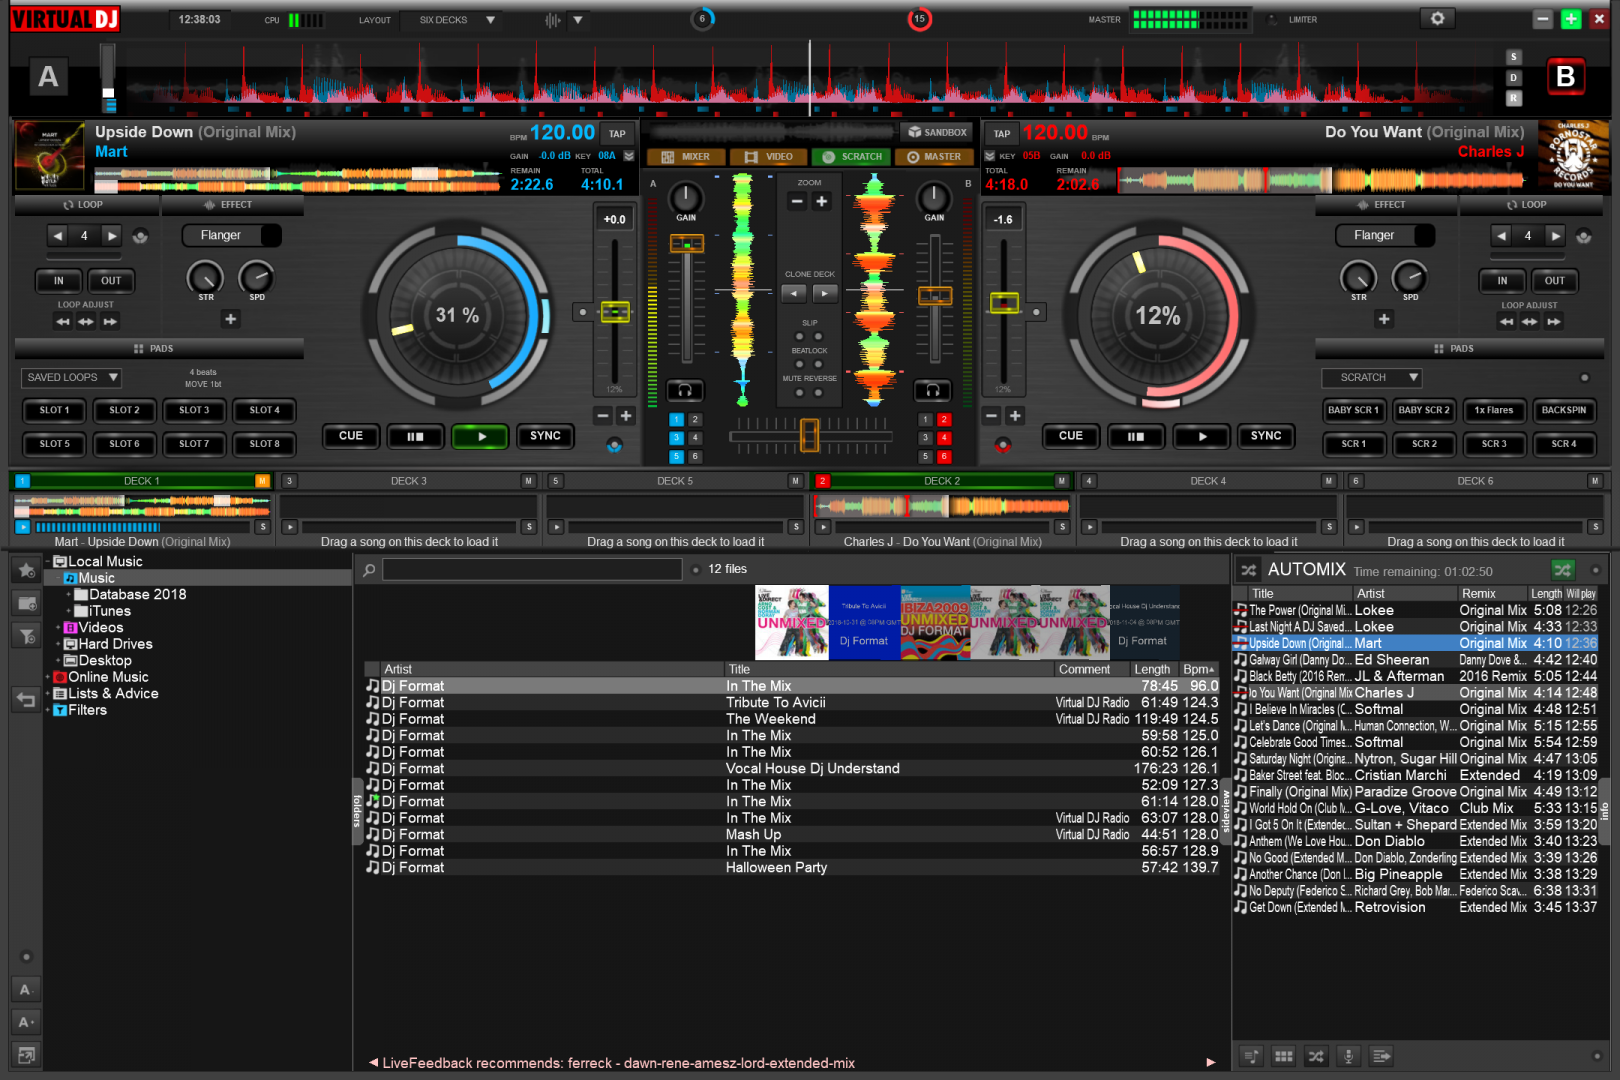
Task: Toggle right crossfader assign deck 4
Action: coord(944,438)
